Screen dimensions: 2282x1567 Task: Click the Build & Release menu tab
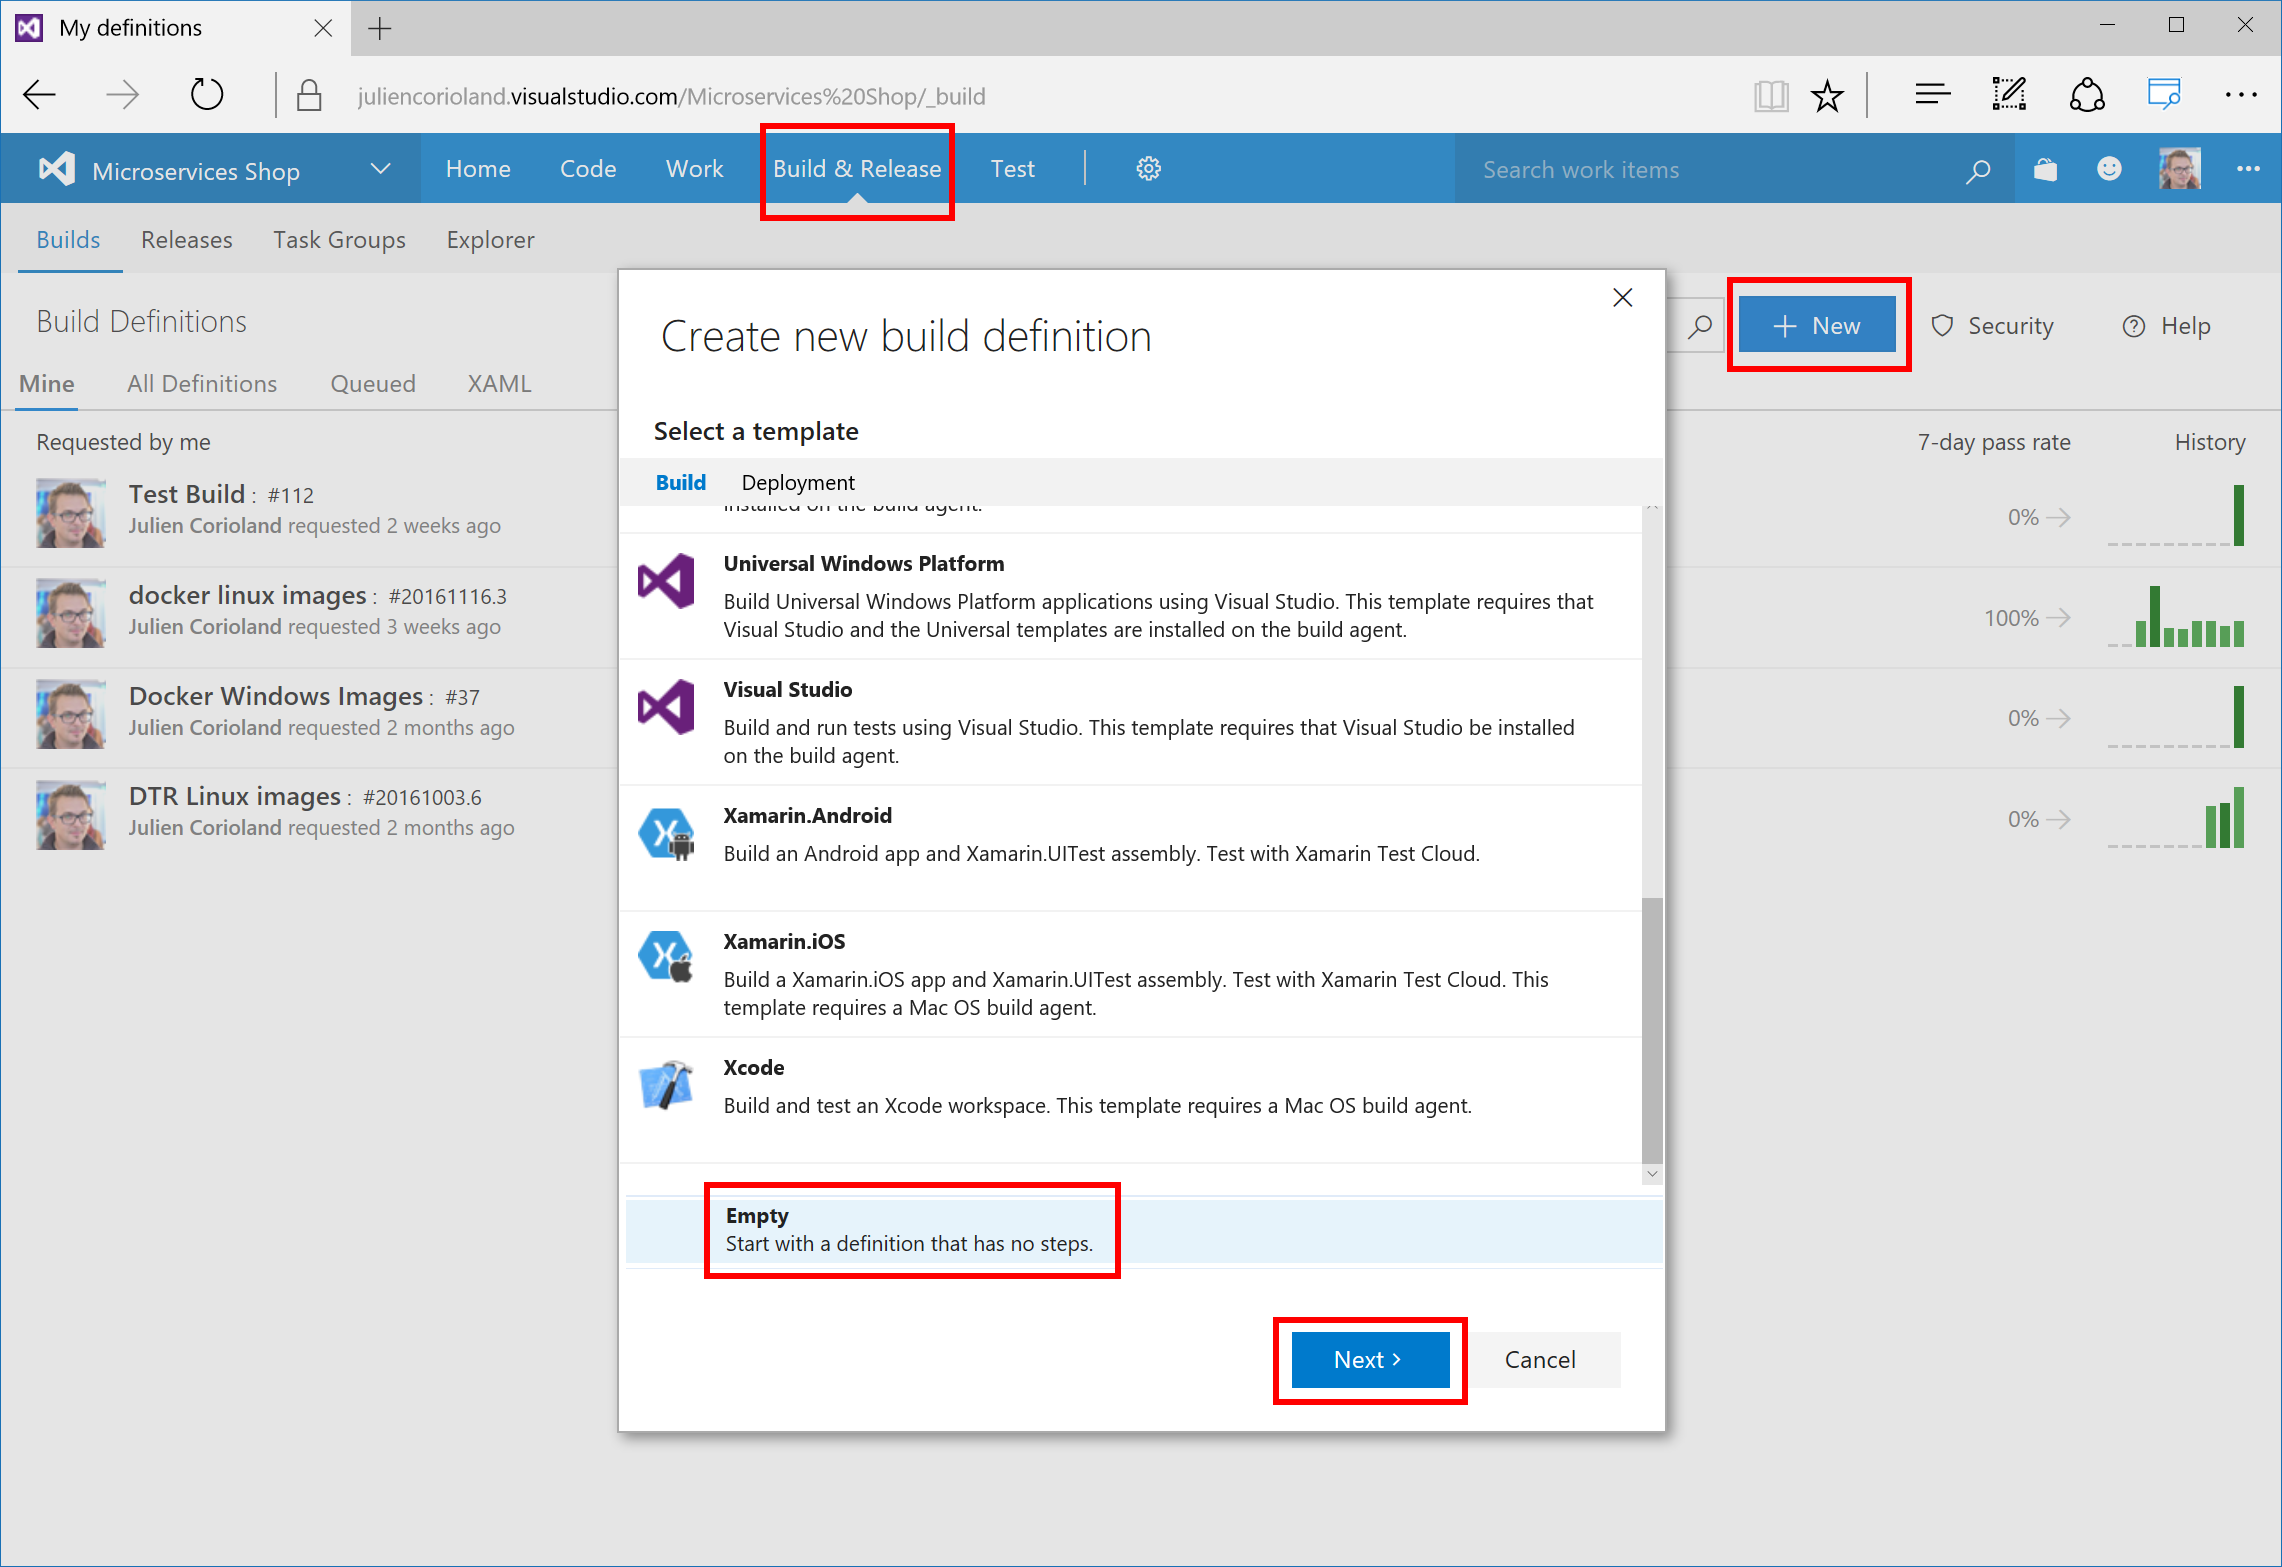[x=860, y=168]
